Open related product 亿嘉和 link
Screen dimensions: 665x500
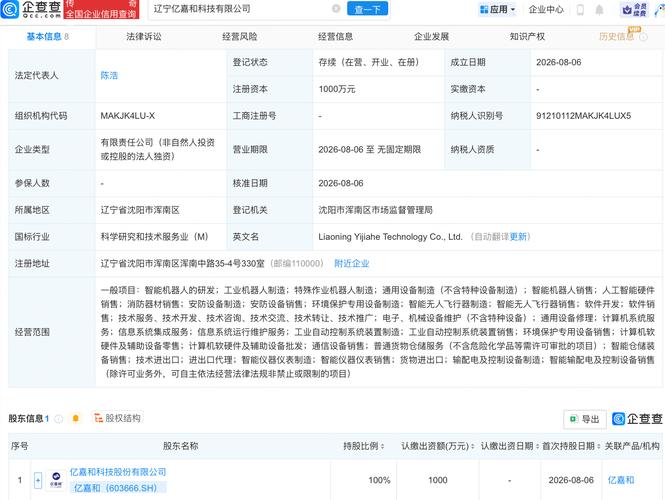621,480
